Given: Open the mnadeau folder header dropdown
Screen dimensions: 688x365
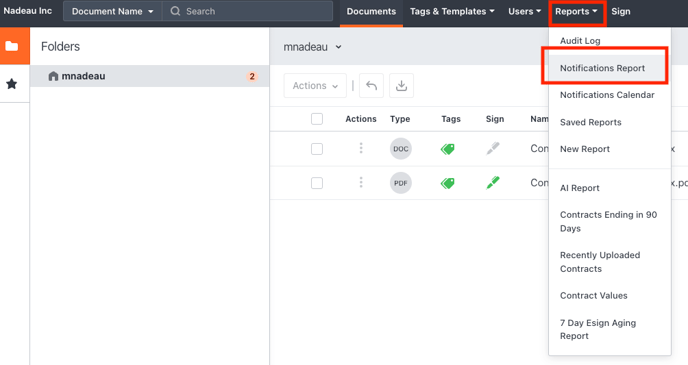Looking at the screenshot, I should tap(312, 47).
